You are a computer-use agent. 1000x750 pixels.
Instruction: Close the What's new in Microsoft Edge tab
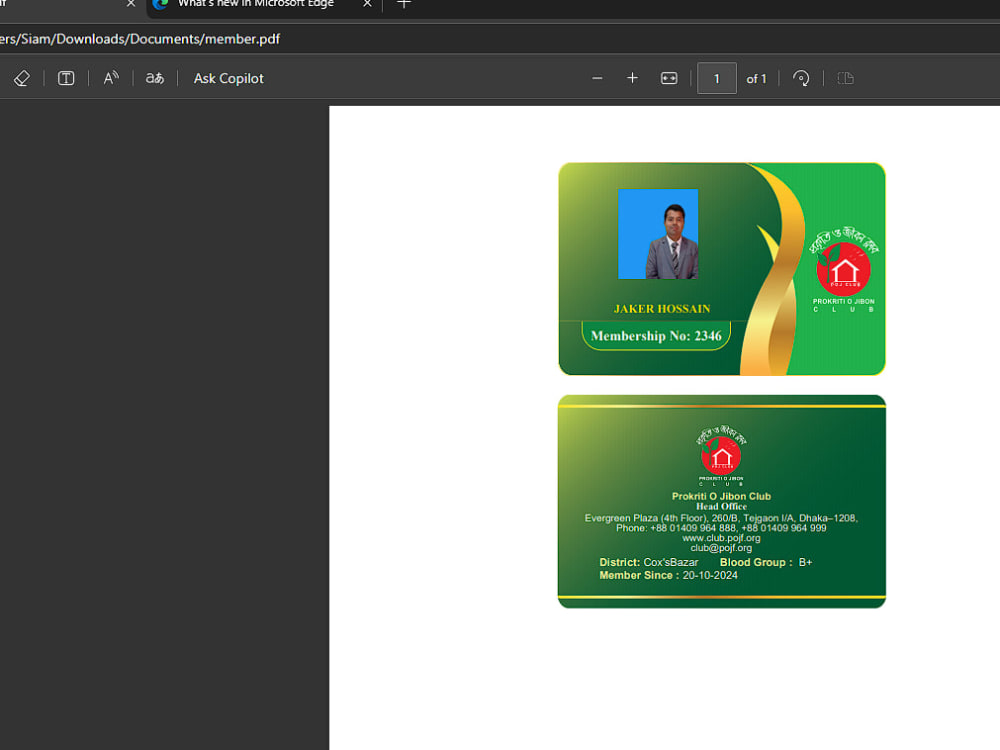click(367, 4)
